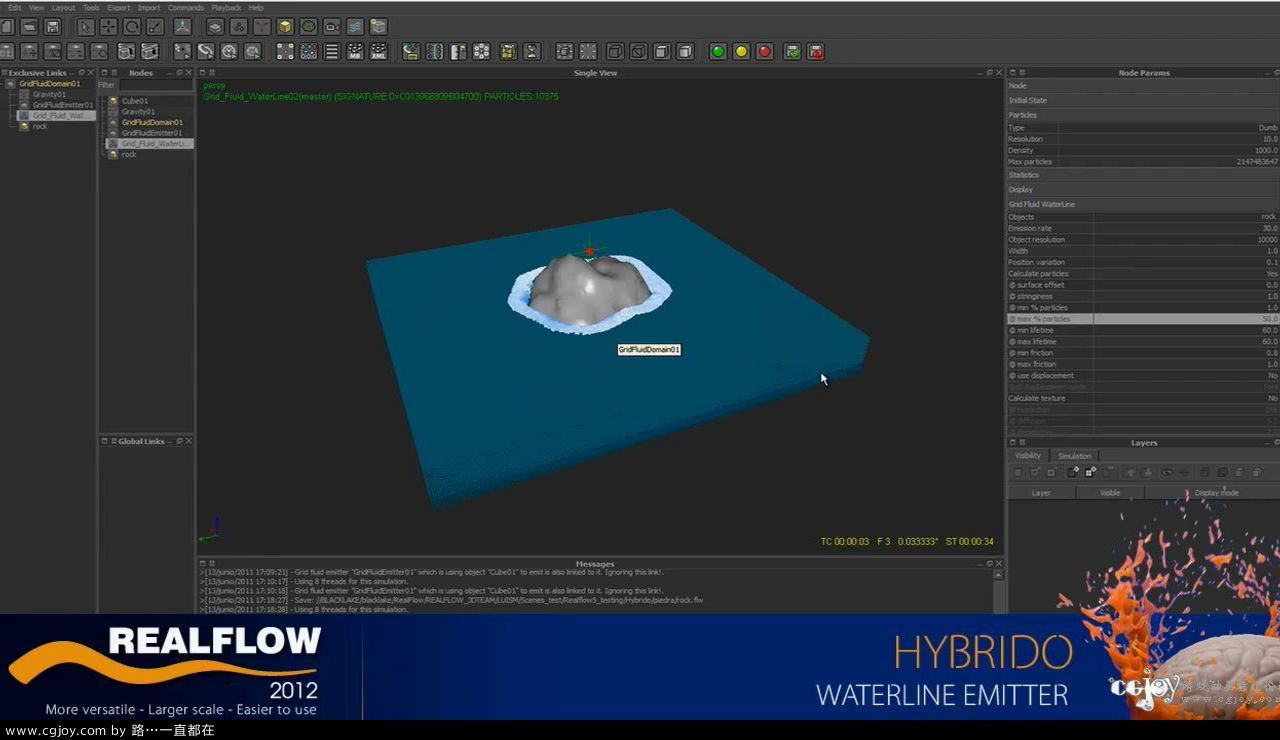Screen dimensions: 1280x740
Task: Select GridFluidDomain01 in the Nodes panel
Action: click(x=152, y=122)
